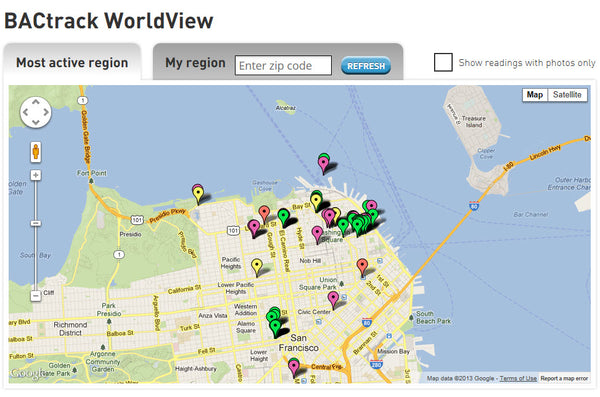Click pink marker at Washington Square
Screen dimensions: 600x397
[317, 234]
